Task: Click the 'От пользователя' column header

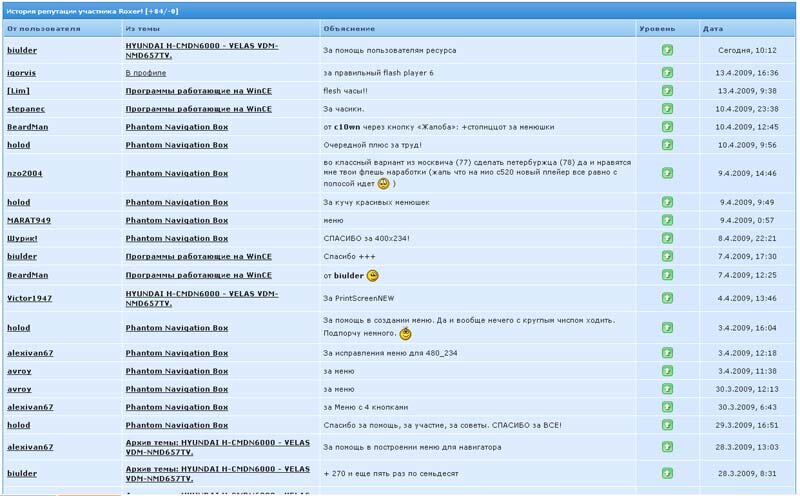Action: coord(36,29)
